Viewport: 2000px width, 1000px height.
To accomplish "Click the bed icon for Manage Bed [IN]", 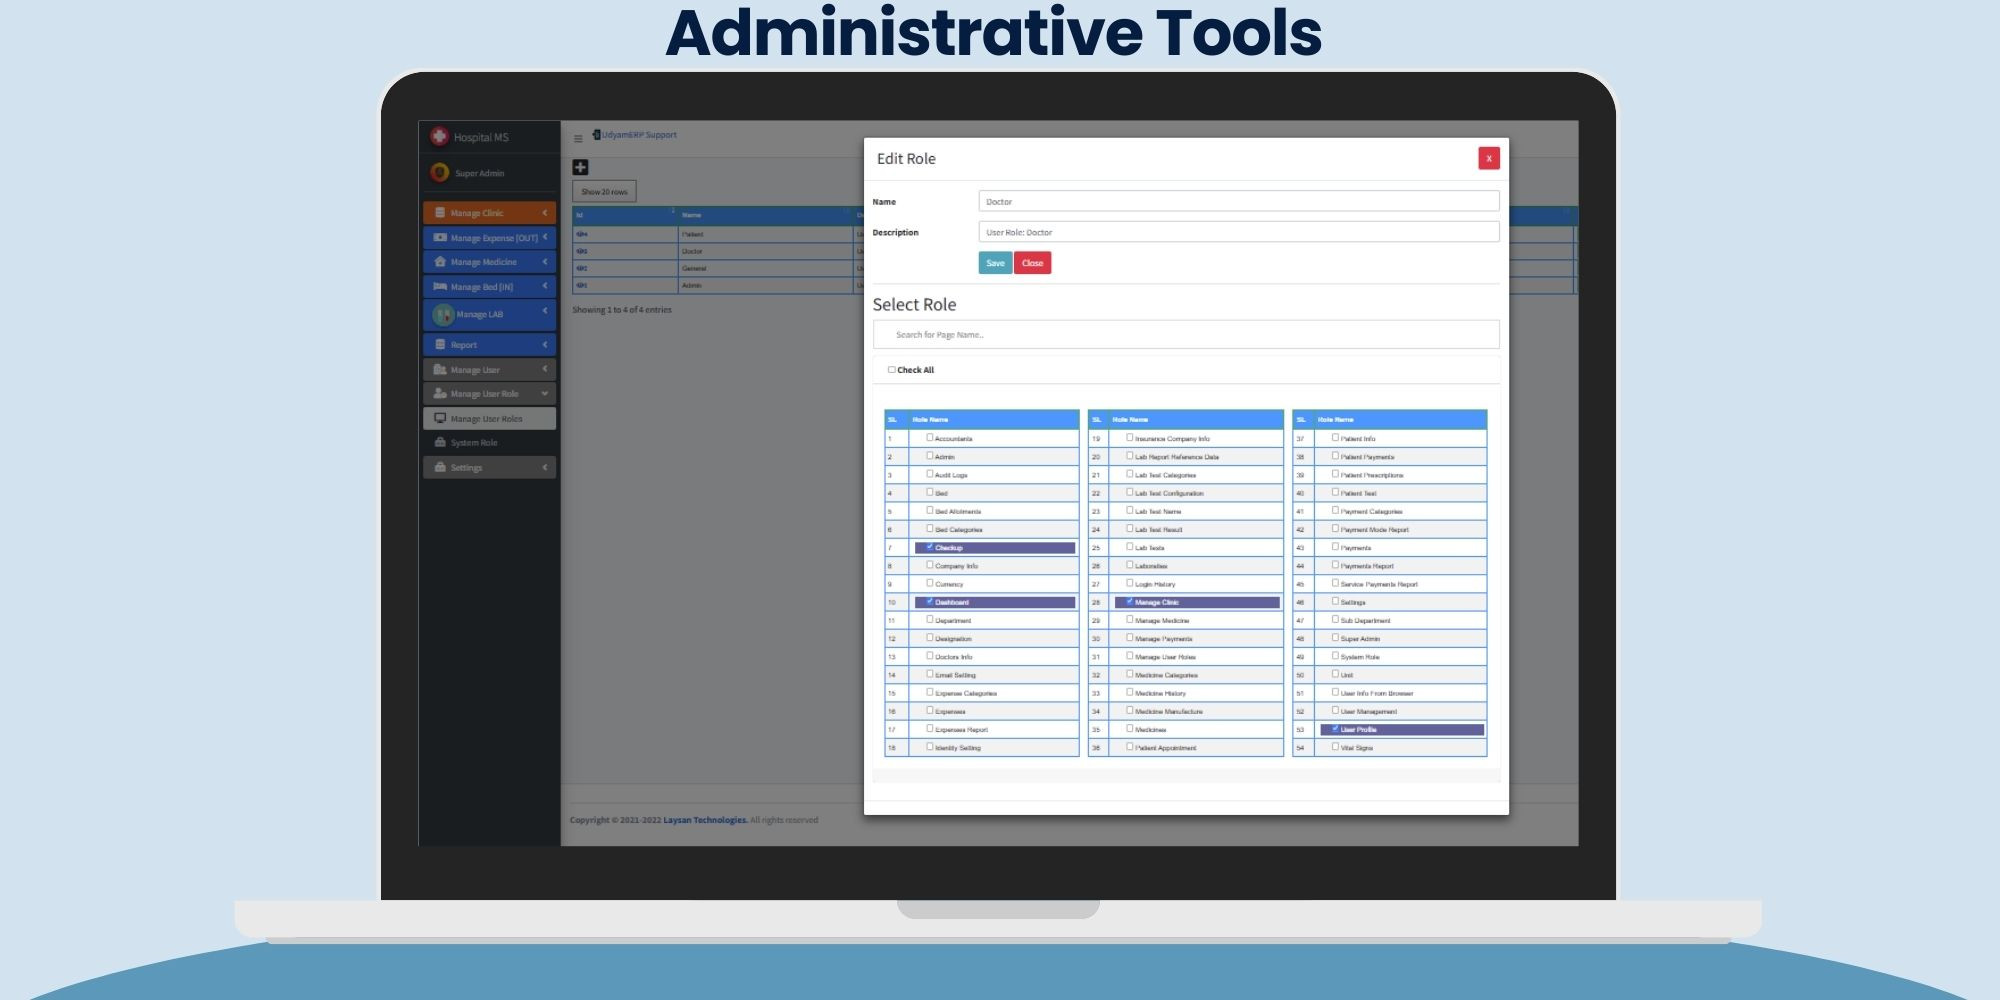I will [440, 287].
